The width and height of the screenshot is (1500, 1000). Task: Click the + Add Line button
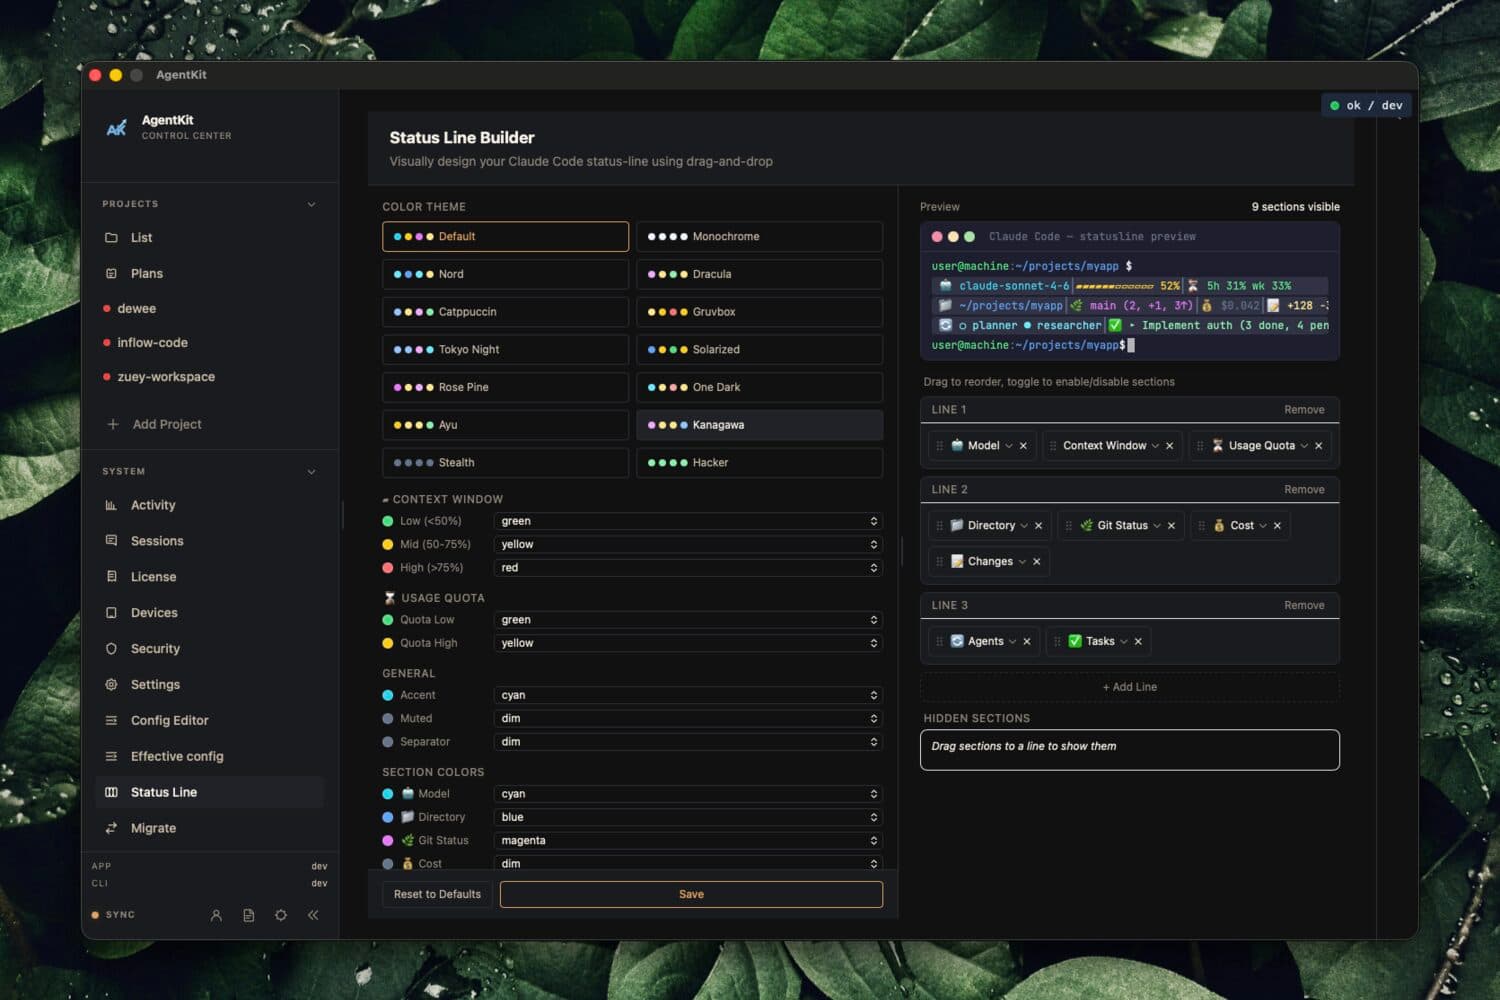coord(1130,687)
